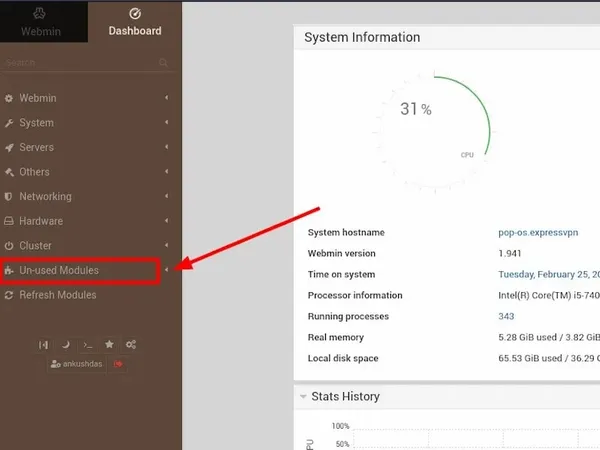Switch to the Webmin tab

point(41,21)
